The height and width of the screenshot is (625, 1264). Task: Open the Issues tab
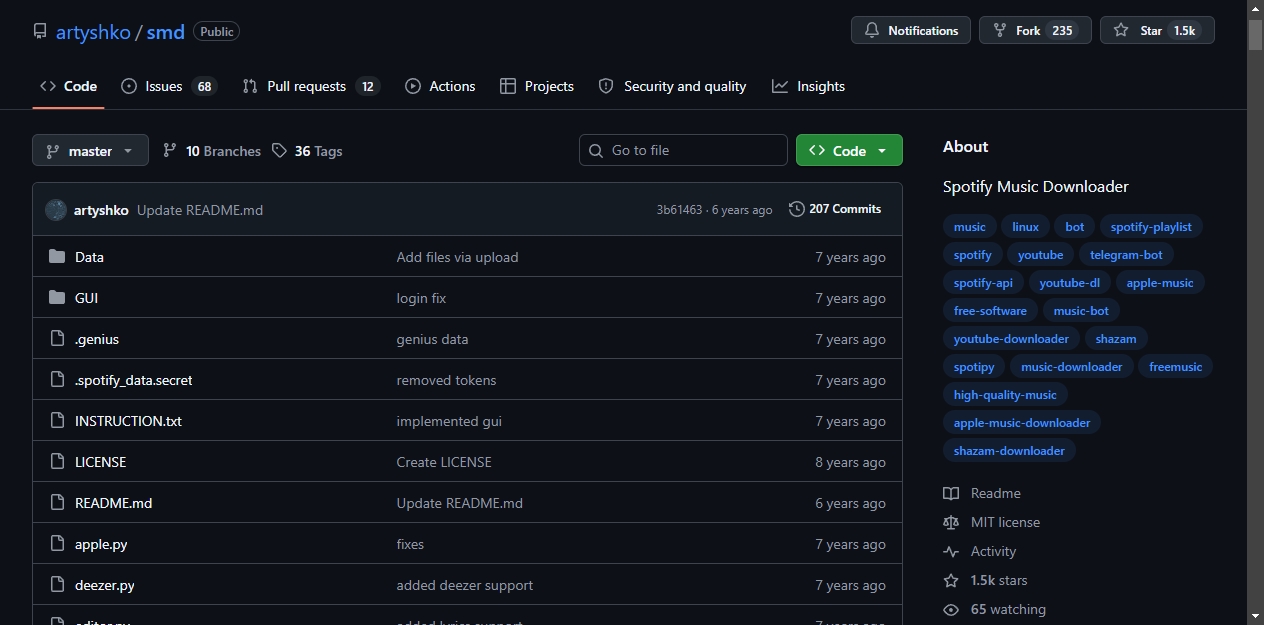pos(169,86)
